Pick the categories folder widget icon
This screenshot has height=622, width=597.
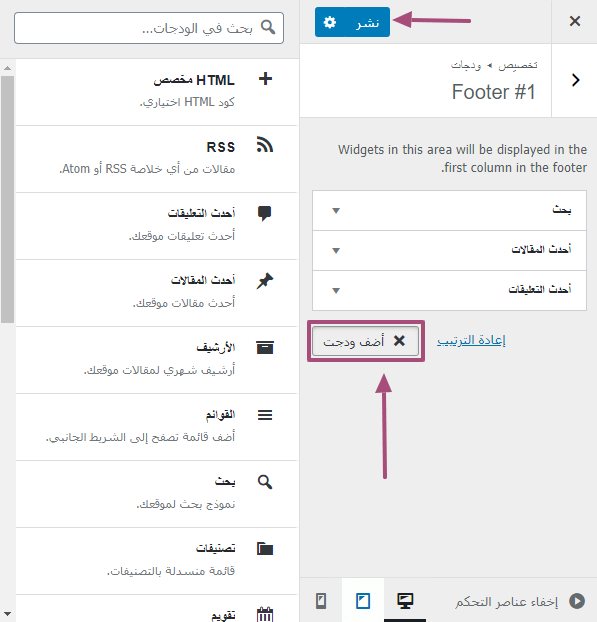265,549
